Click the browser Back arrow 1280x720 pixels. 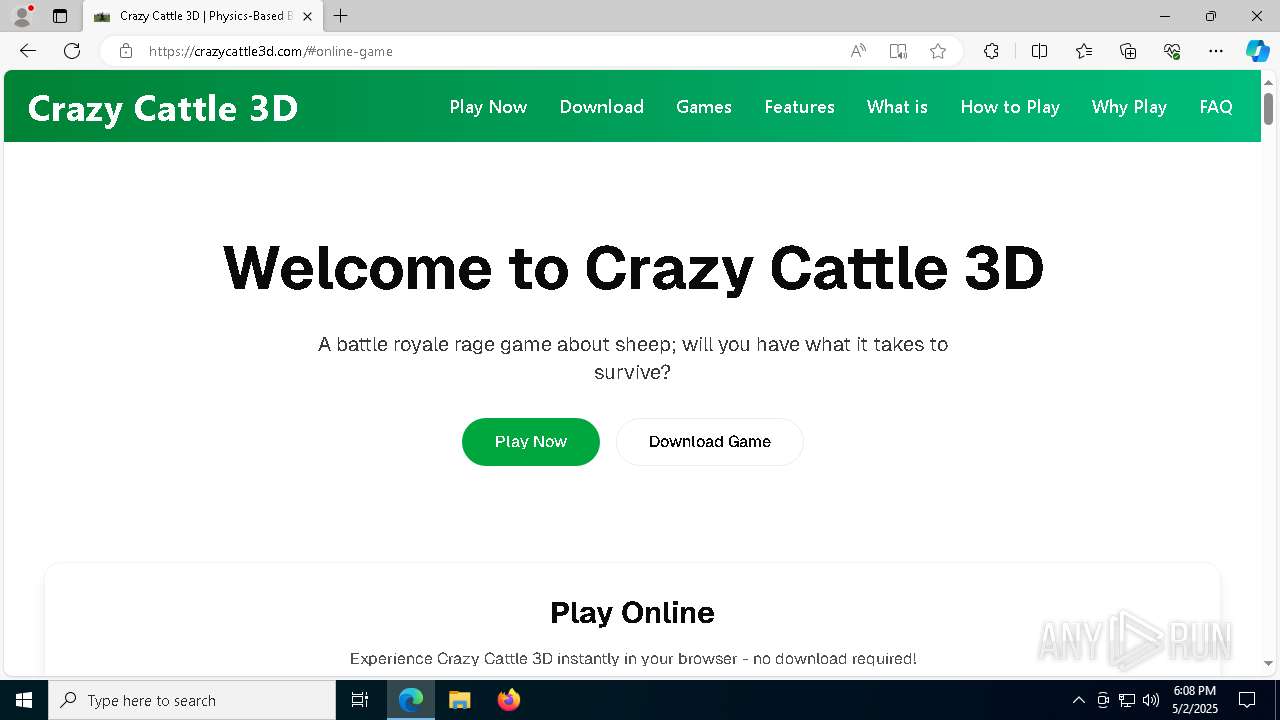click(28, 51)
